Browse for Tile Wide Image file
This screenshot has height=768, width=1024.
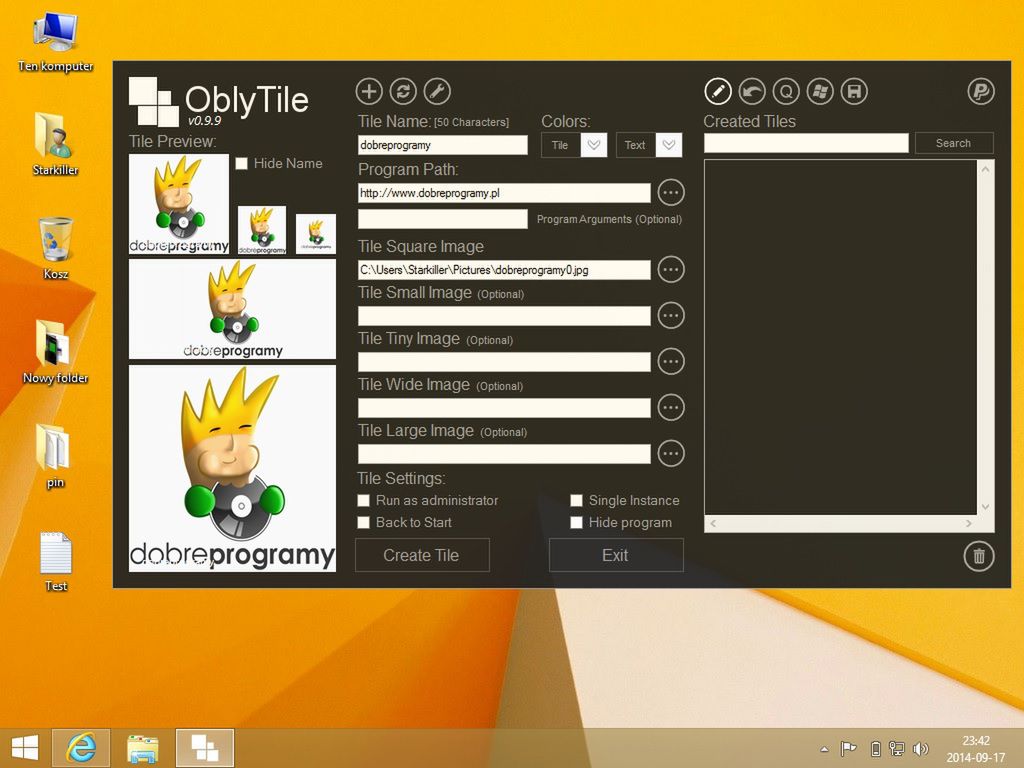[x=671, y=408]
